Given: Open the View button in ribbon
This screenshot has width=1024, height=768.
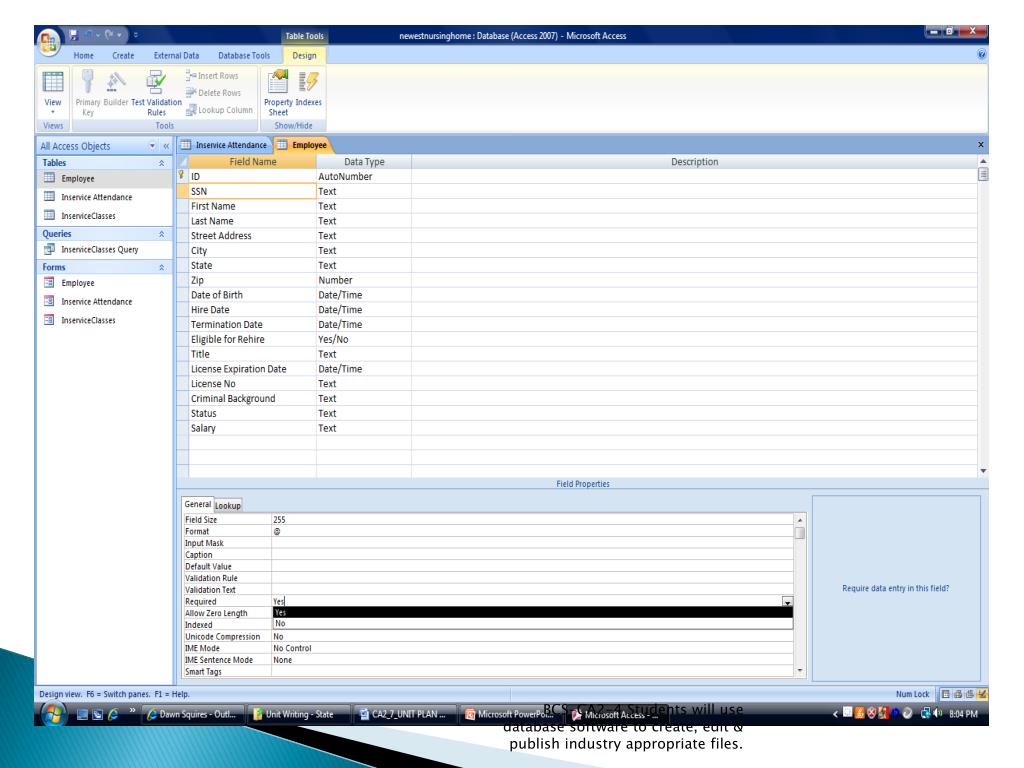Looking at the screenshot, I should 53,91.
